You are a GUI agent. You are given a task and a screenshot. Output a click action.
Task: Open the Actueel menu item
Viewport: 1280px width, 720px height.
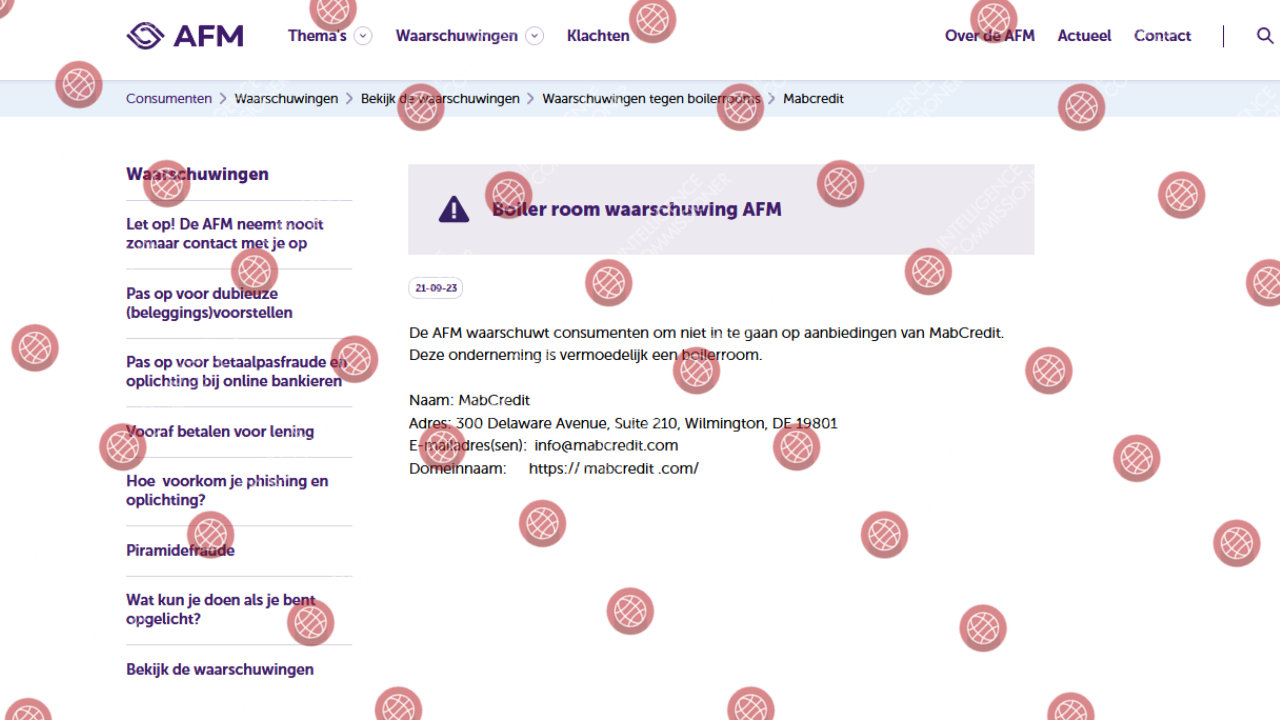tap(1084, 36)
